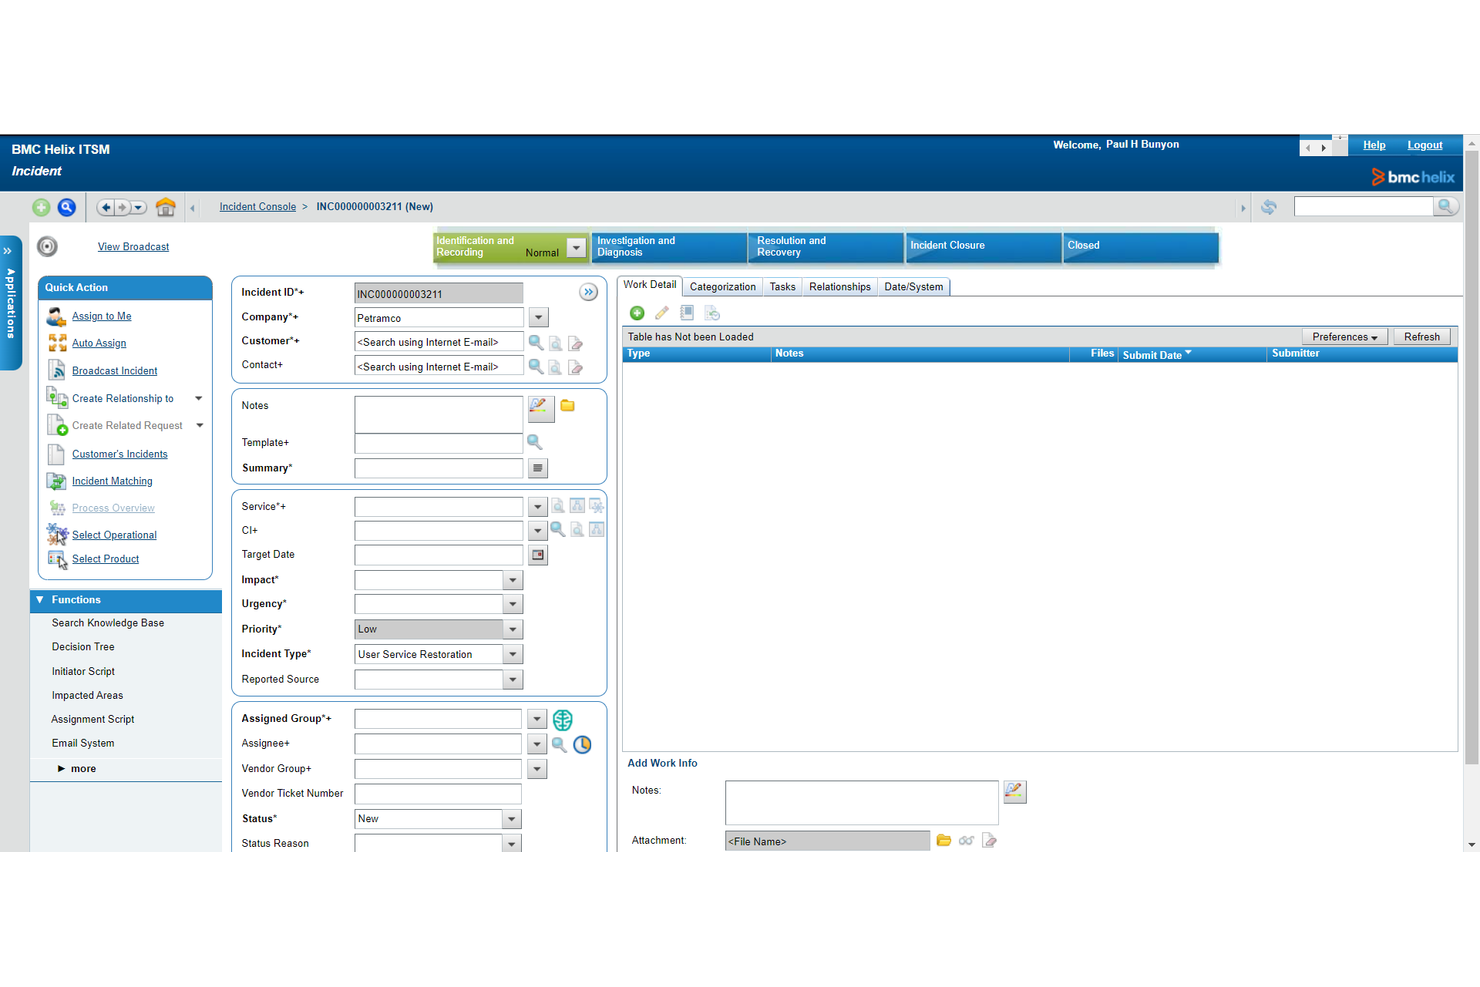This screenshot has width=1480, height=987.
Task: Click the globe icon beside Assigned Group
Action: [562, 719]
